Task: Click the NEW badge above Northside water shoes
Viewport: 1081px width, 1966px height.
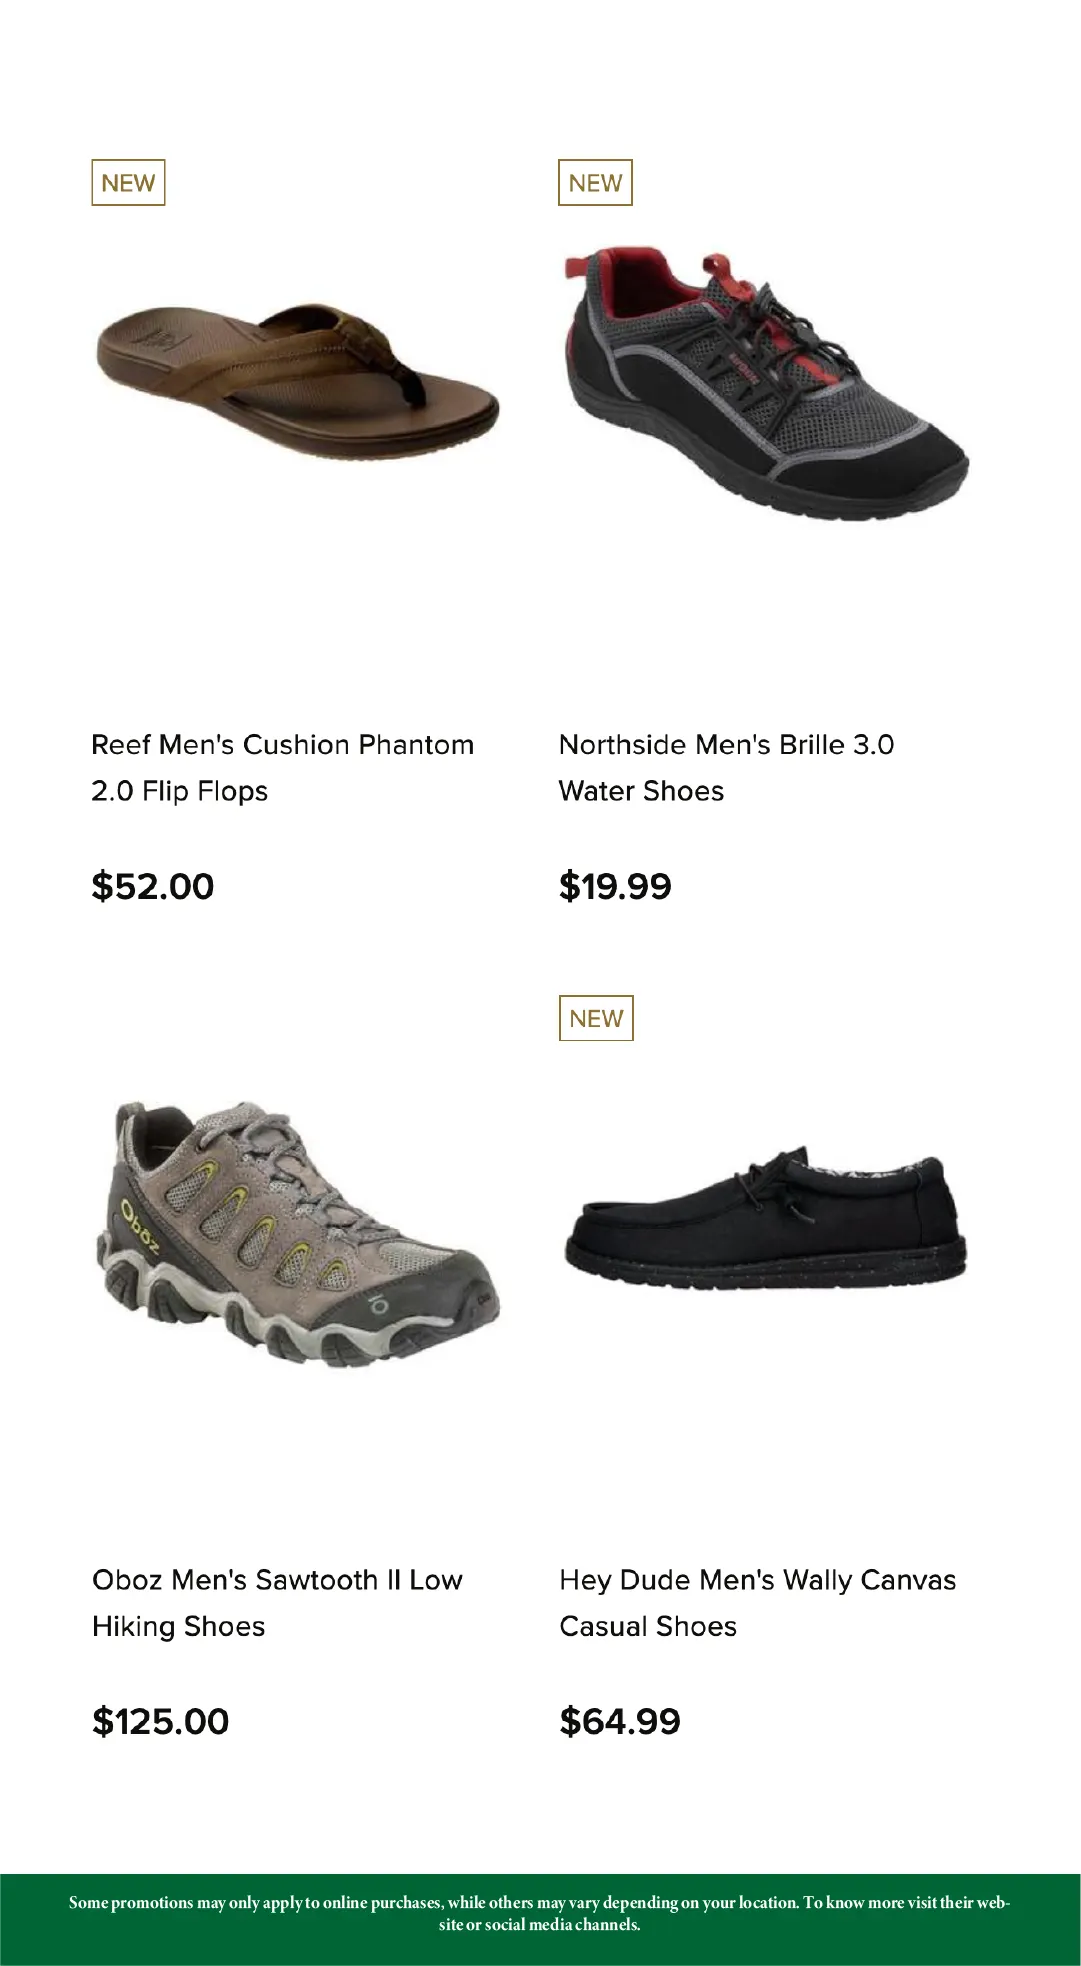Action: pos(595,183)
